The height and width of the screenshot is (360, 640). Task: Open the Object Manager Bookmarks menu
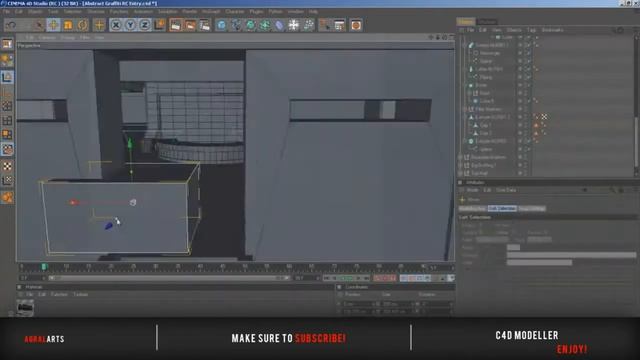552,30
